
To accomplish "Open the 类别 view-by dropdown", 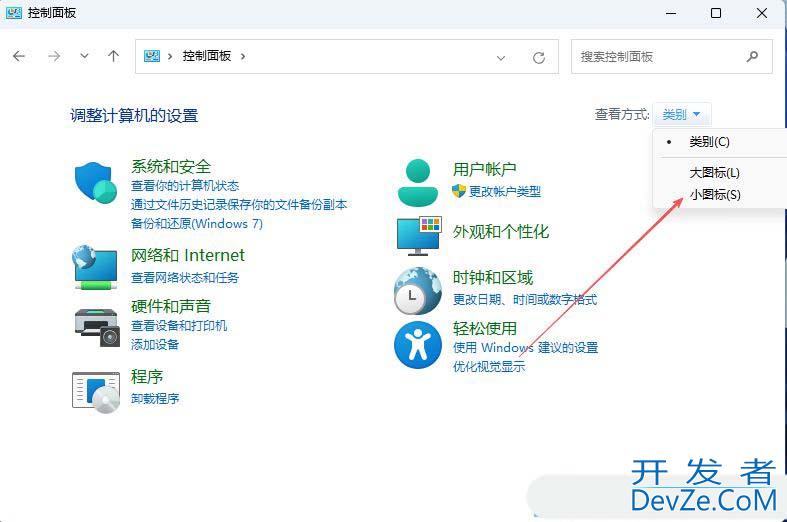I will point(681,115).
